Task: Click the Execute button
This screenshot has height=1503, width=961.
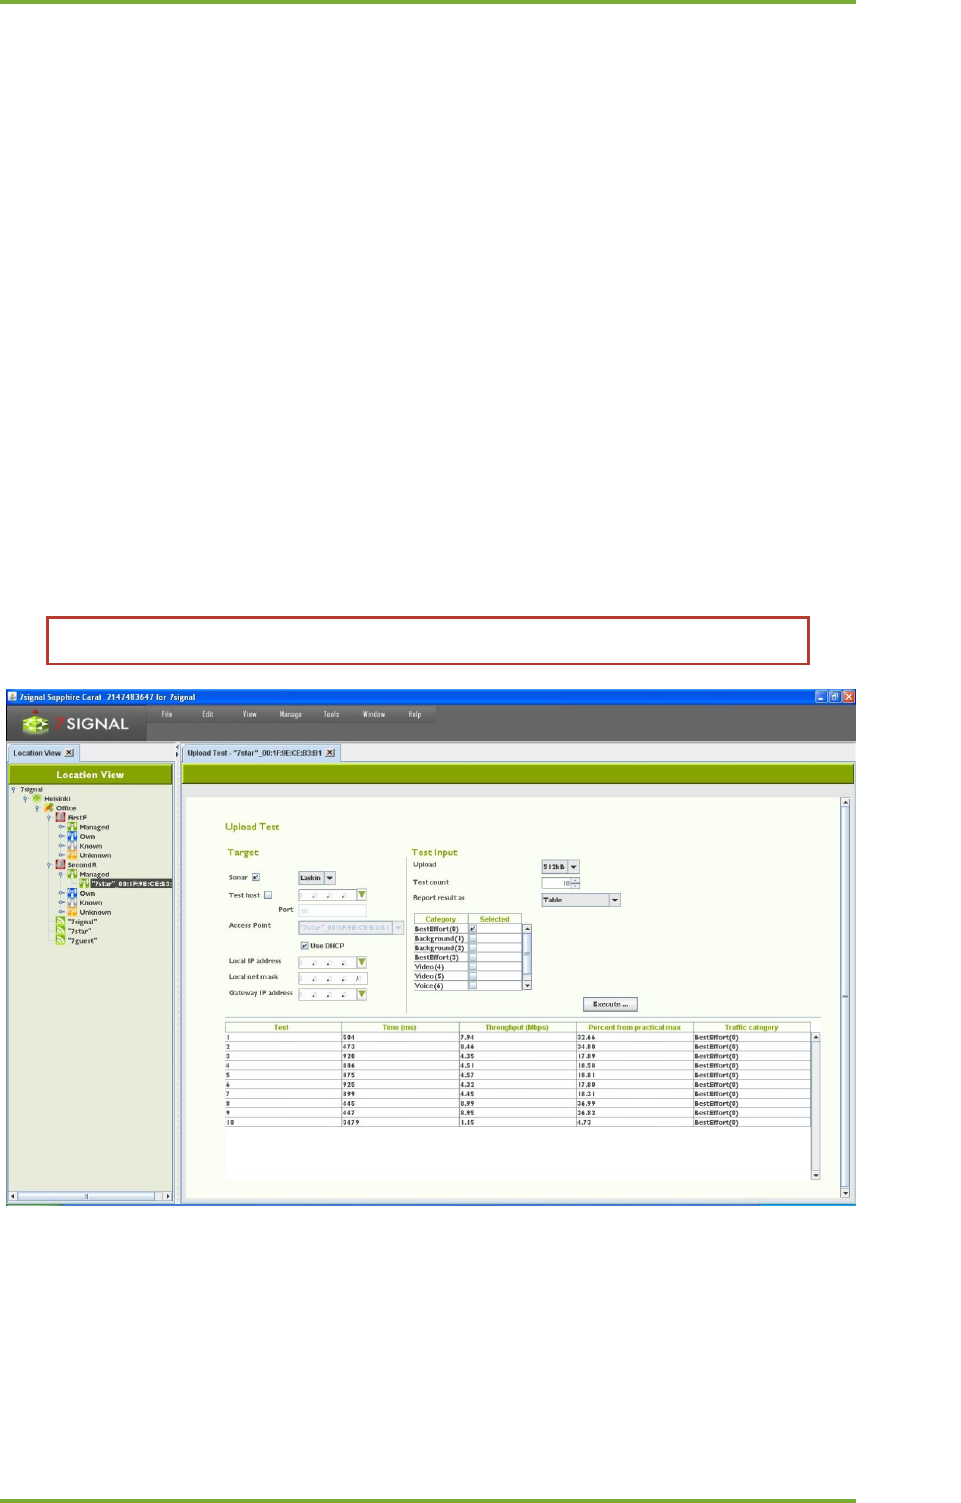Action: 610,1004
